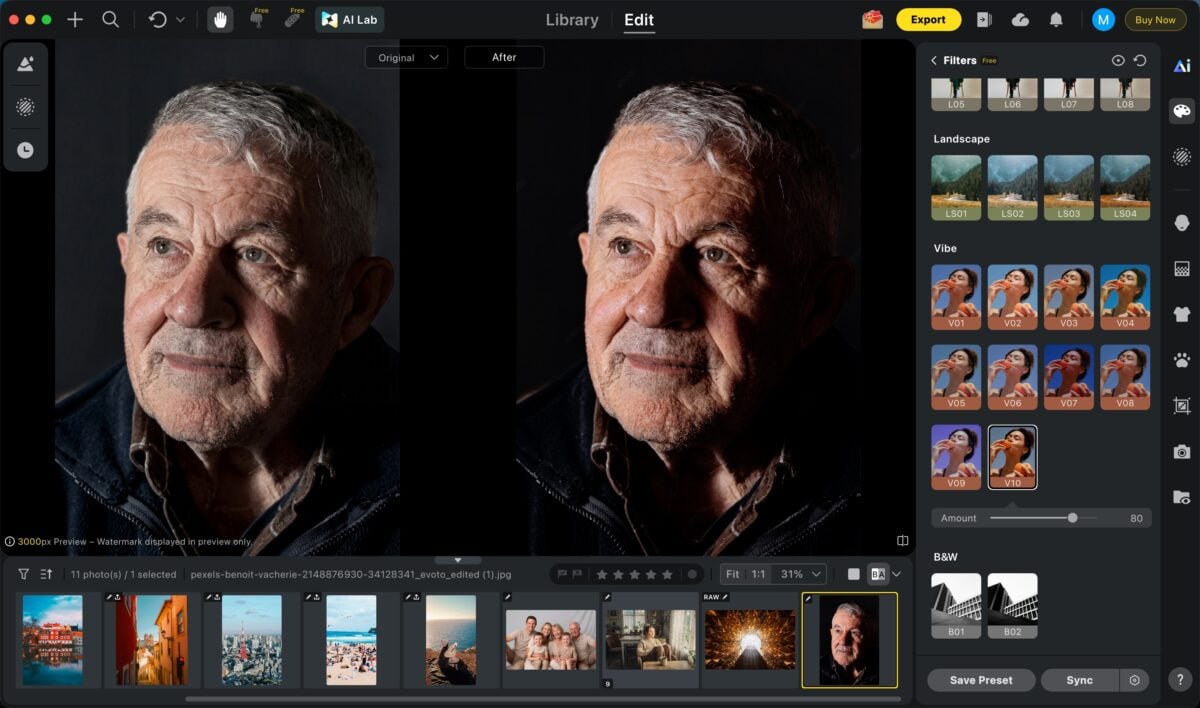Switch to the Library tab

pyautogui.click(x=572, y=20)
